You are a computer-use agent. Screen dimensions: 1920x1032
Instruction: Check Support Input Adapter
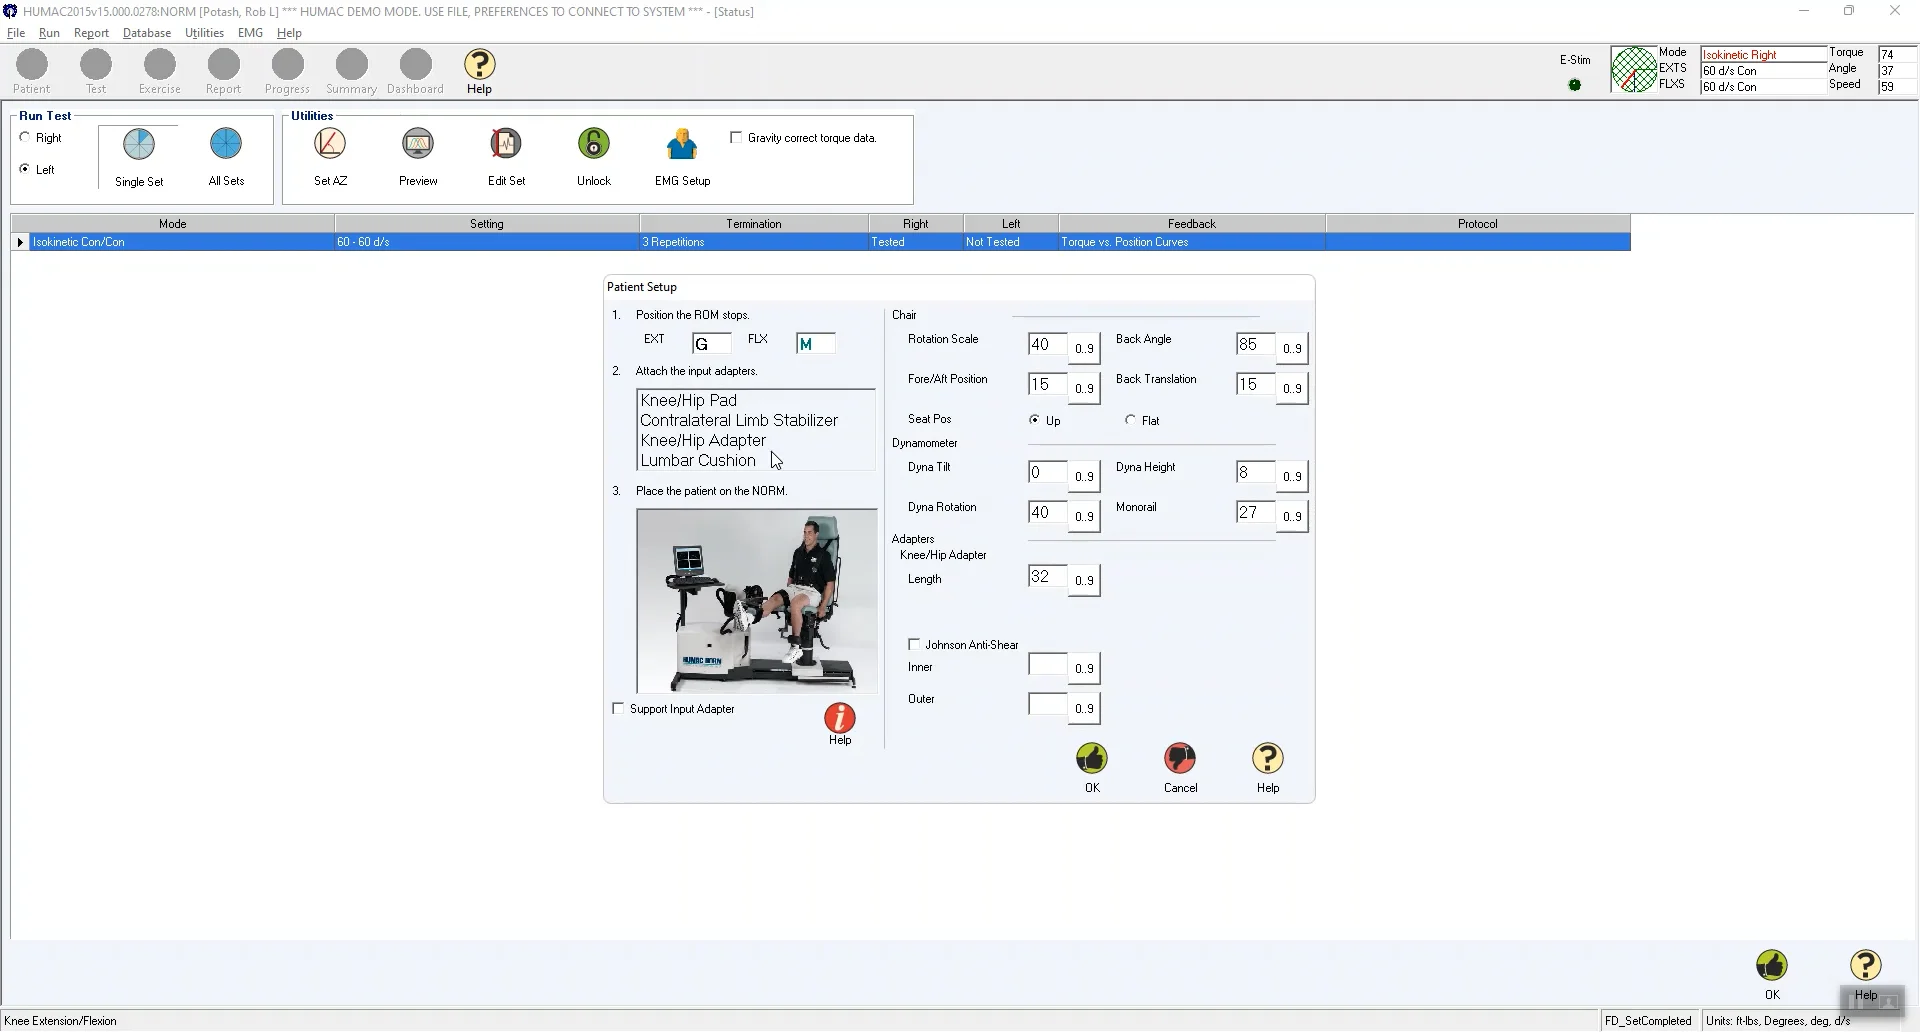click(618, 708)
